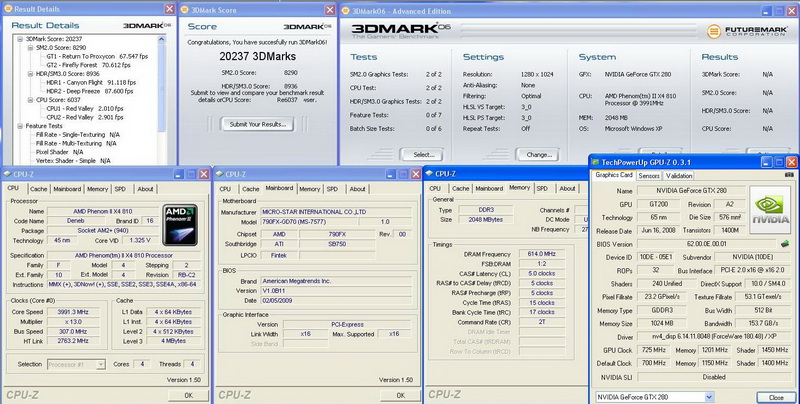Image resolution: width=800 pixels, height=404 pixels.
Task: Click the 3DMark Score window title icon
Action: (185, 9)
